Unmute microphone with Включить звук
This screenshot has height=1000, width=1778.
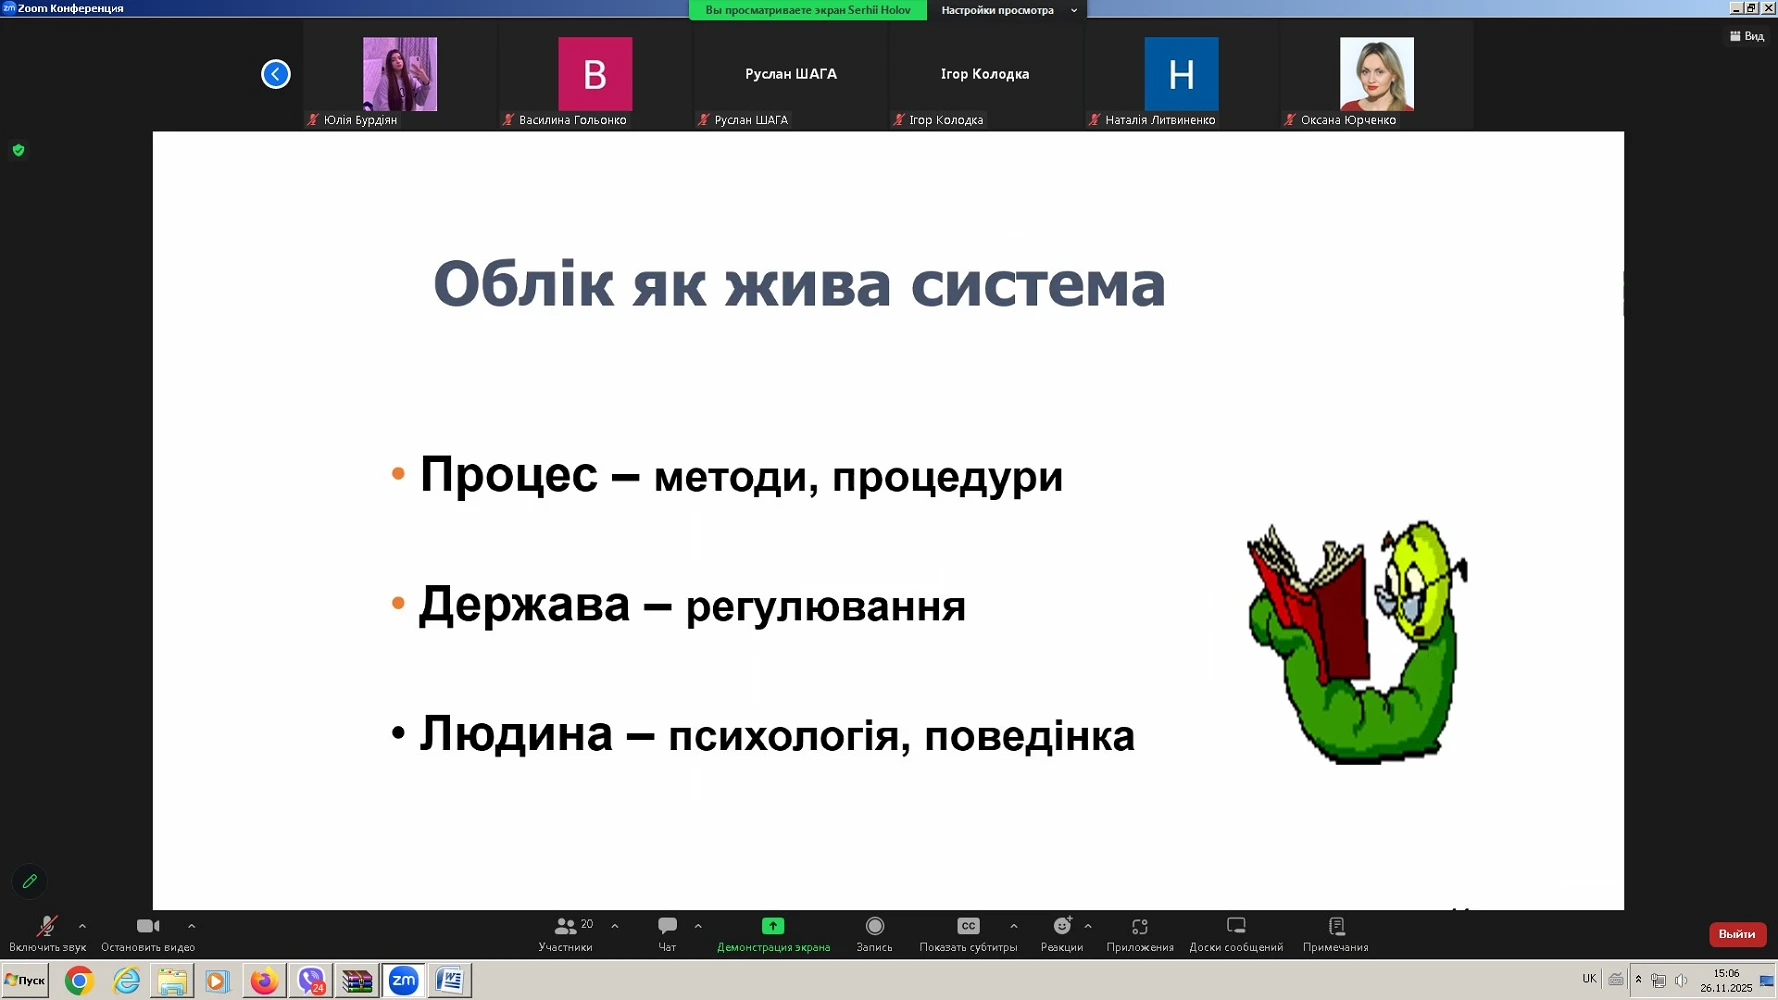pyautogui.click(x=46, y=927)
